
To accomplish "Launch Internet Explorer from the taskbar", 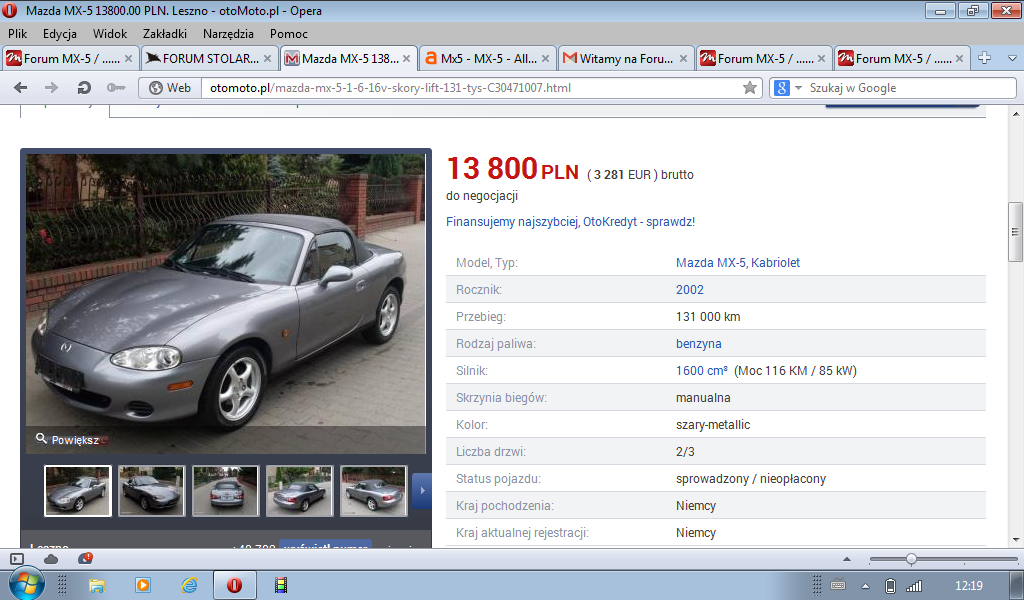I will coord(189,585).
